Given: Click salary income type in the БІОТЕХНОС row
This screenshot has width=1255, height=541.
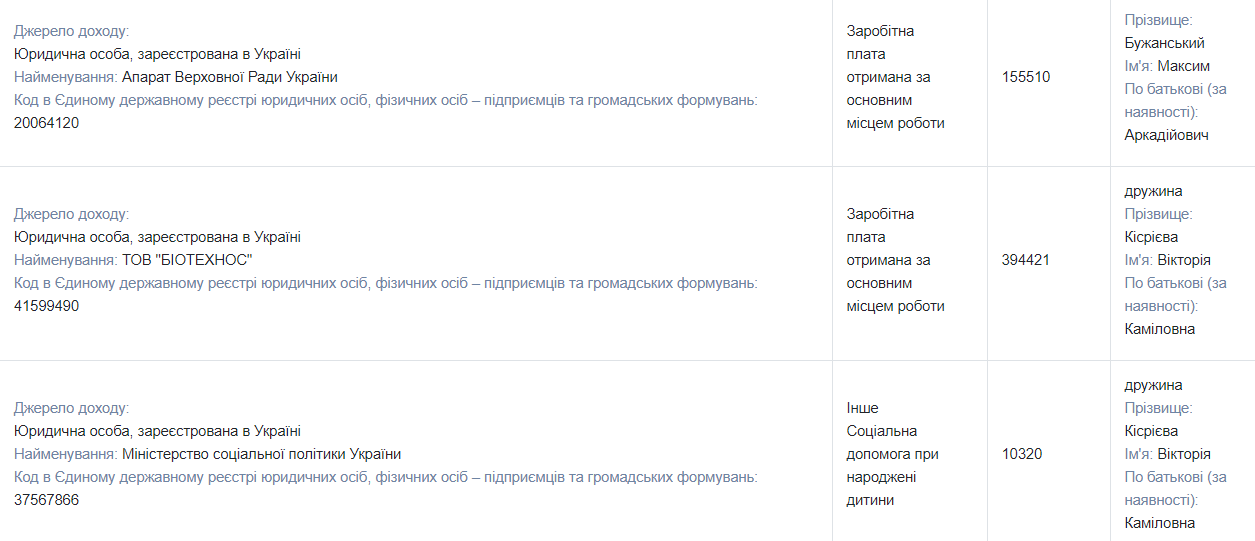Looking at the screenshot, I should pos(895,260).
